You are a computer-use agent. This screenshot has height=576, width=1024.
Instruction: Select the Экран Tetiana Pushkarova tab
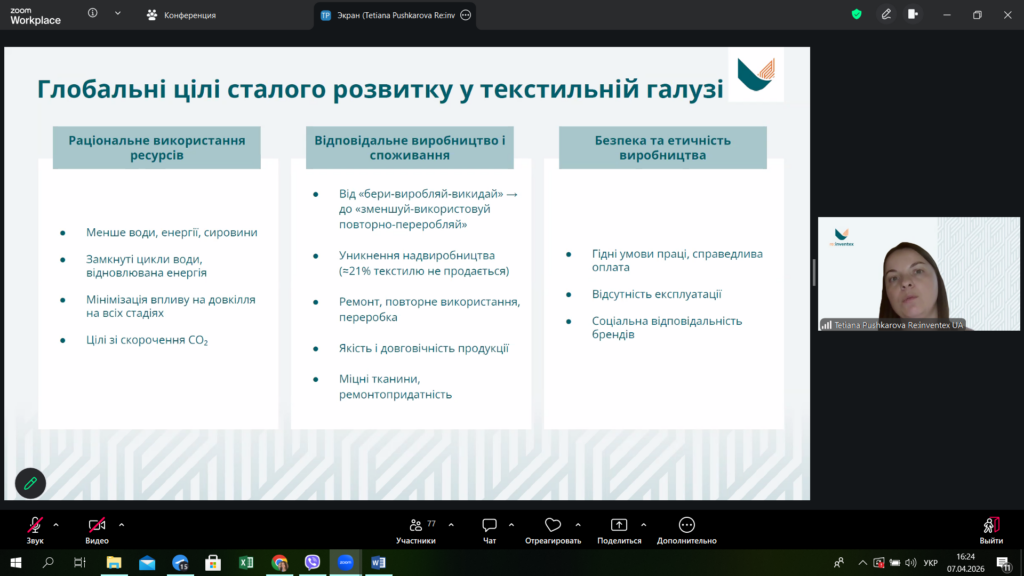pyautogui.click(x=395, y=15)
